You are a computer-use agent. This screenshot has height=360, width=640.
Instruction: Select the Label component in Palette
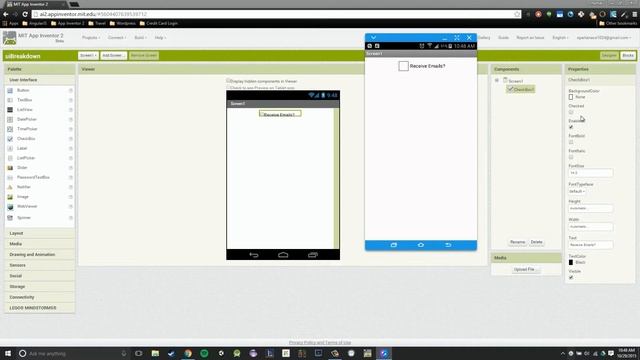point(22,148)
